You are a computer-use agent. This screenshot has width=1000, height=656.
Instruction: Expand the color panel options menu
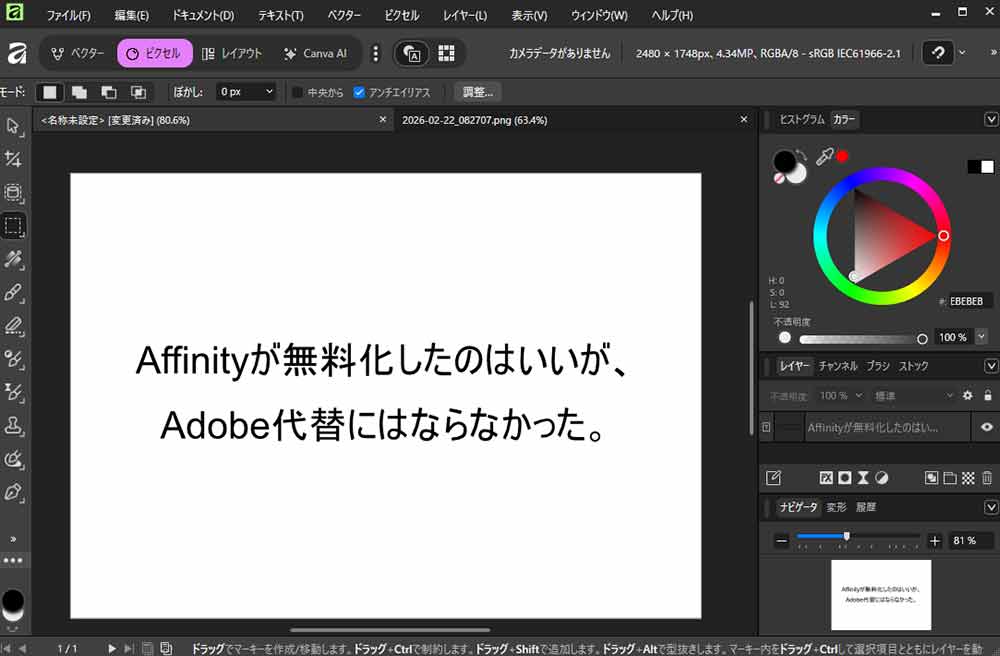tap(990, 120)
